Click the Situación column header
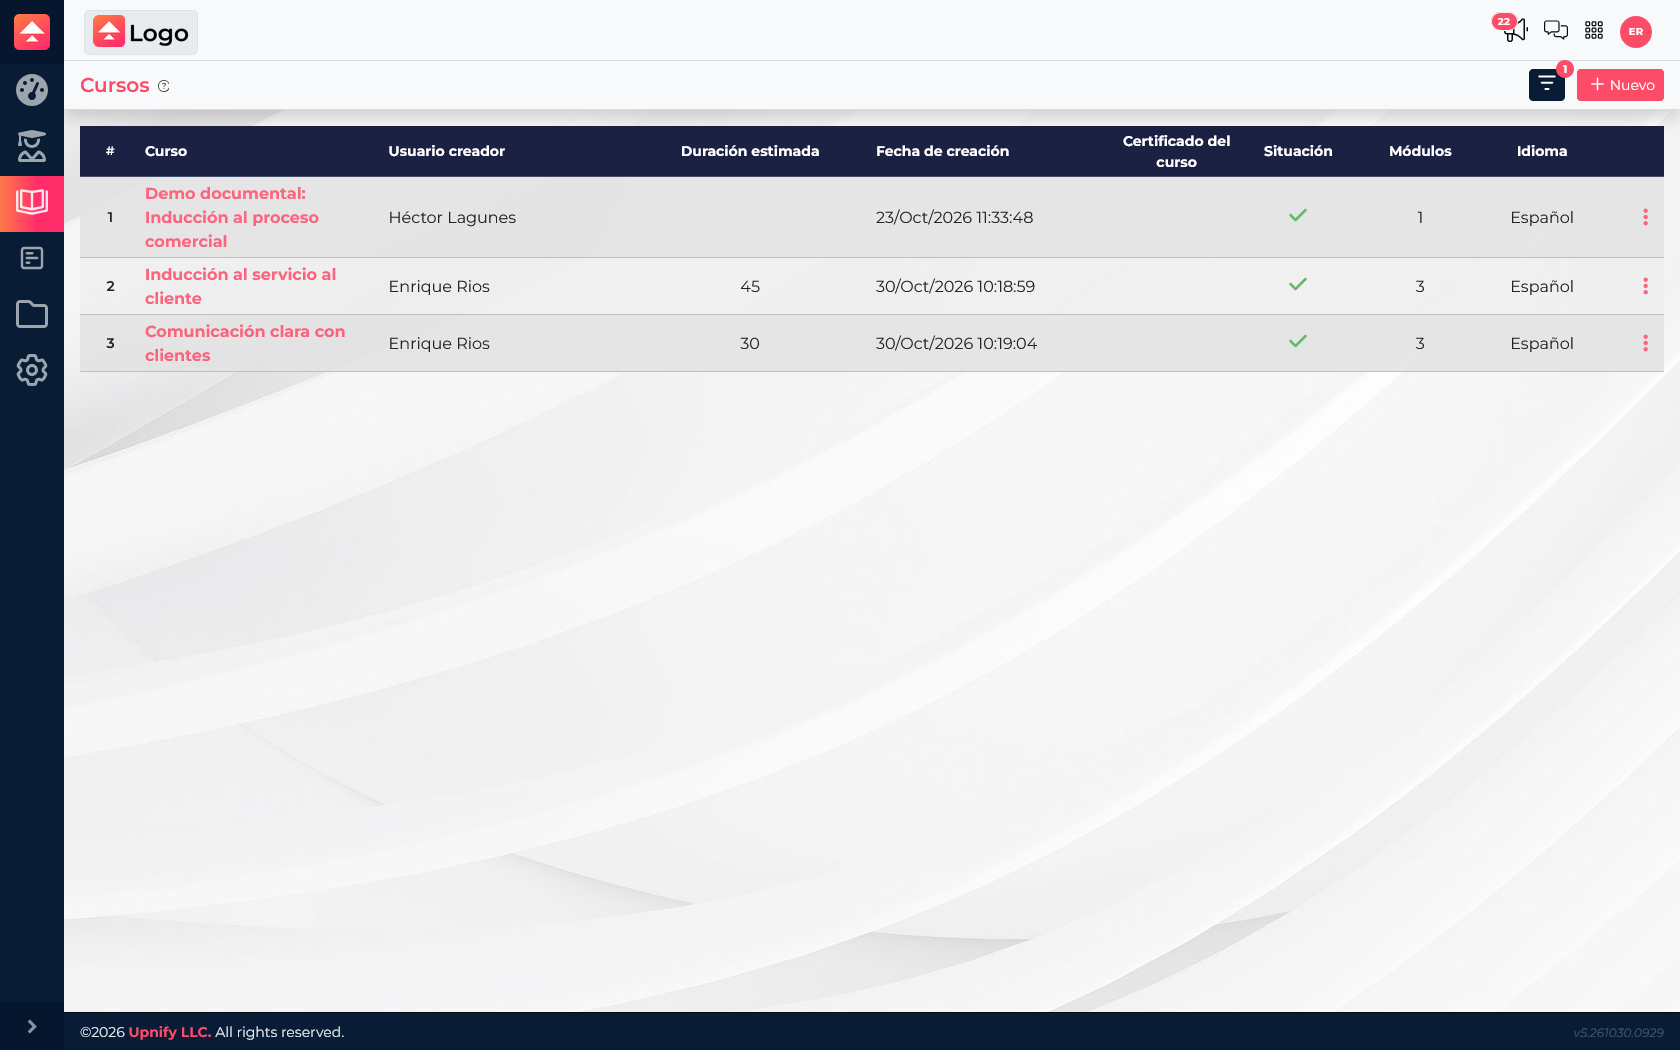Image resolution: width=1680 pixels, height=1050 pixels. tap(1298, 151)
